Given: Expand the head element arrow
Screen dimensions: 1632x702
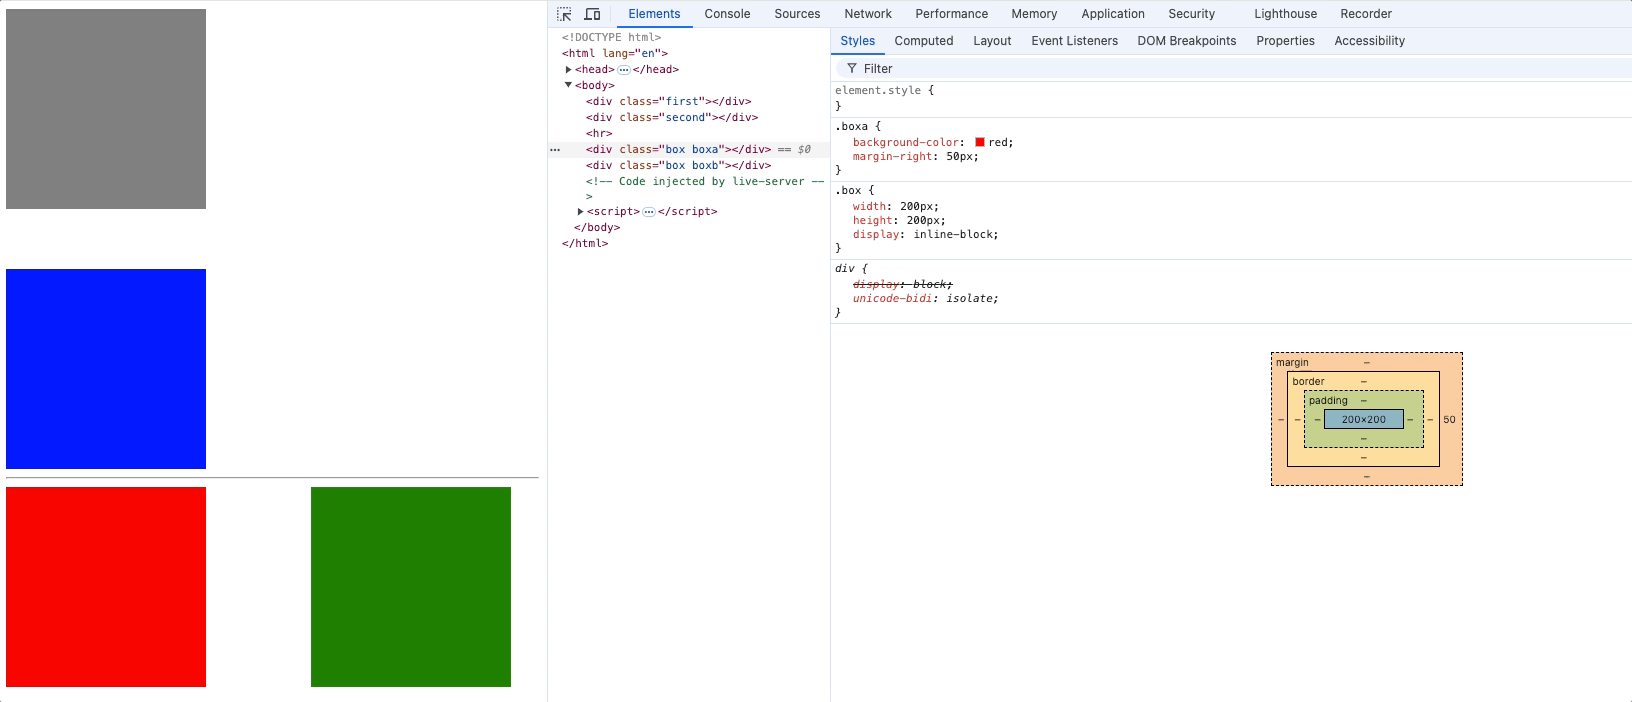Looking at the screenshot, I should pyautogui.click(x=568, y=70).
